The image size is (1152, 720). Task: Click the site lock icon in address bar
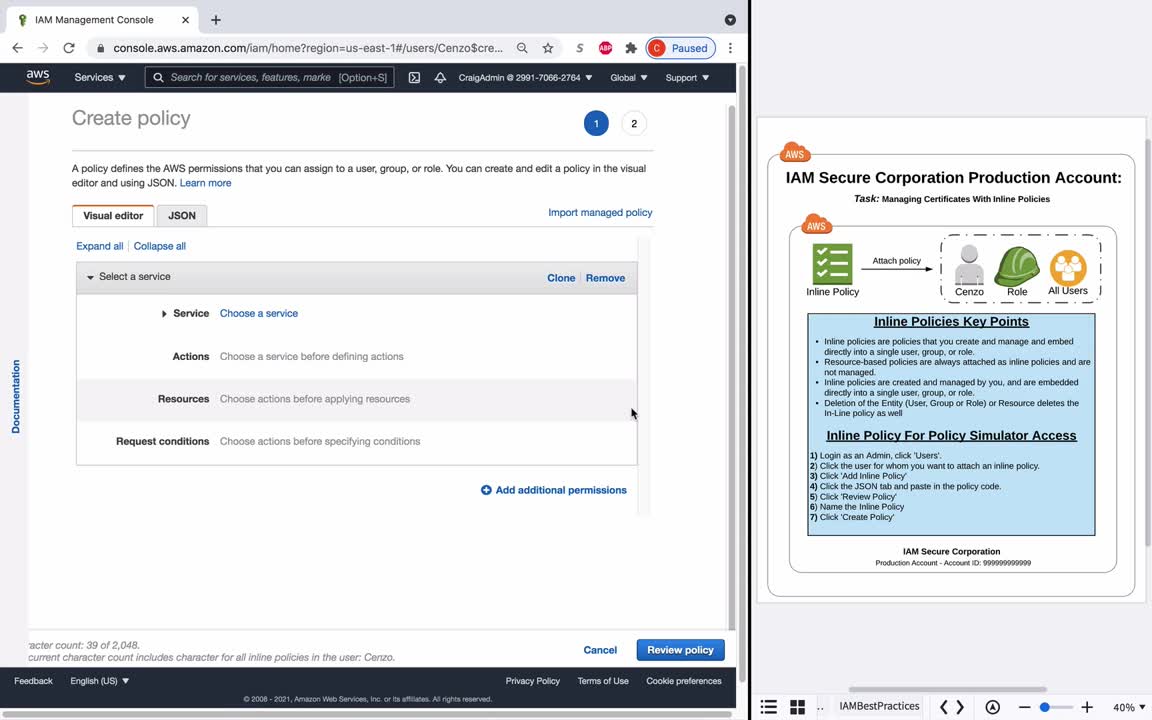[x=101, y=48]
